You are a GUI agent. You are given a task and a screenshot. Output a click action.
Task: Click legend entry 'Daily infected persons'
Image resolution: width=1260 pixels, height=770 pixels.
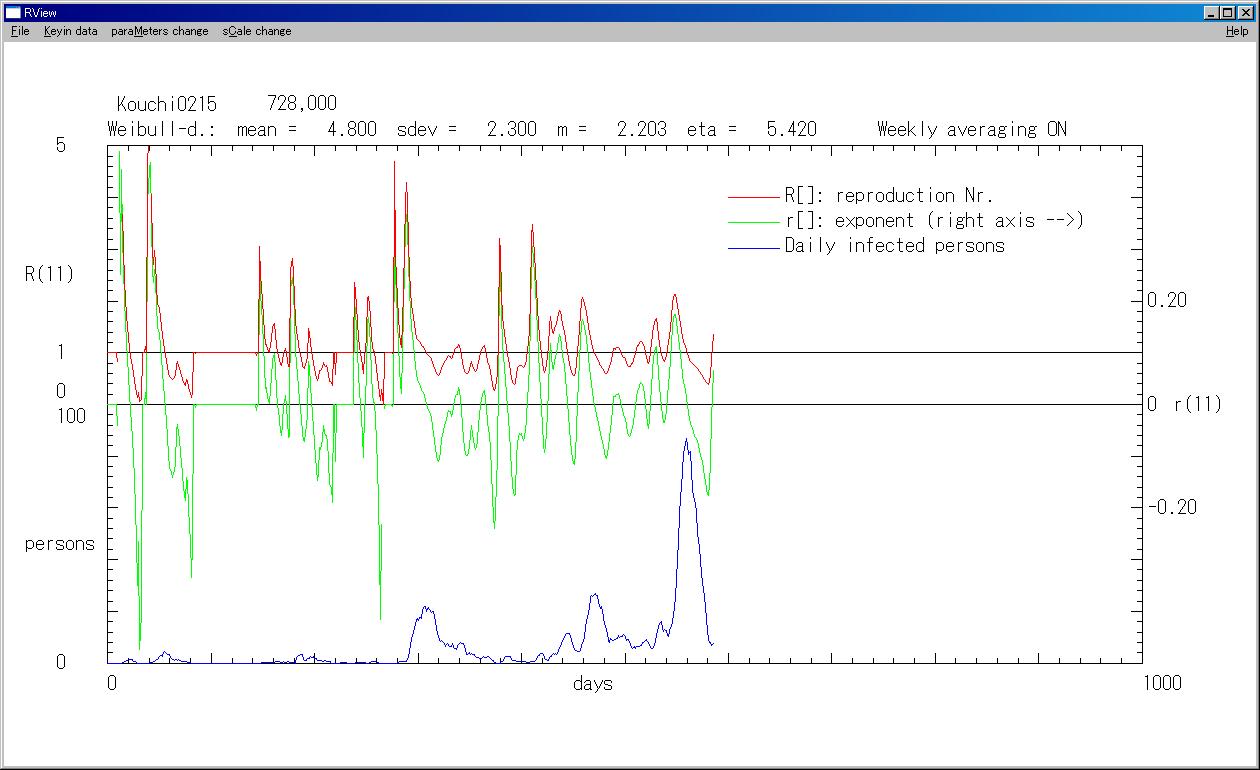coord(895,246)
